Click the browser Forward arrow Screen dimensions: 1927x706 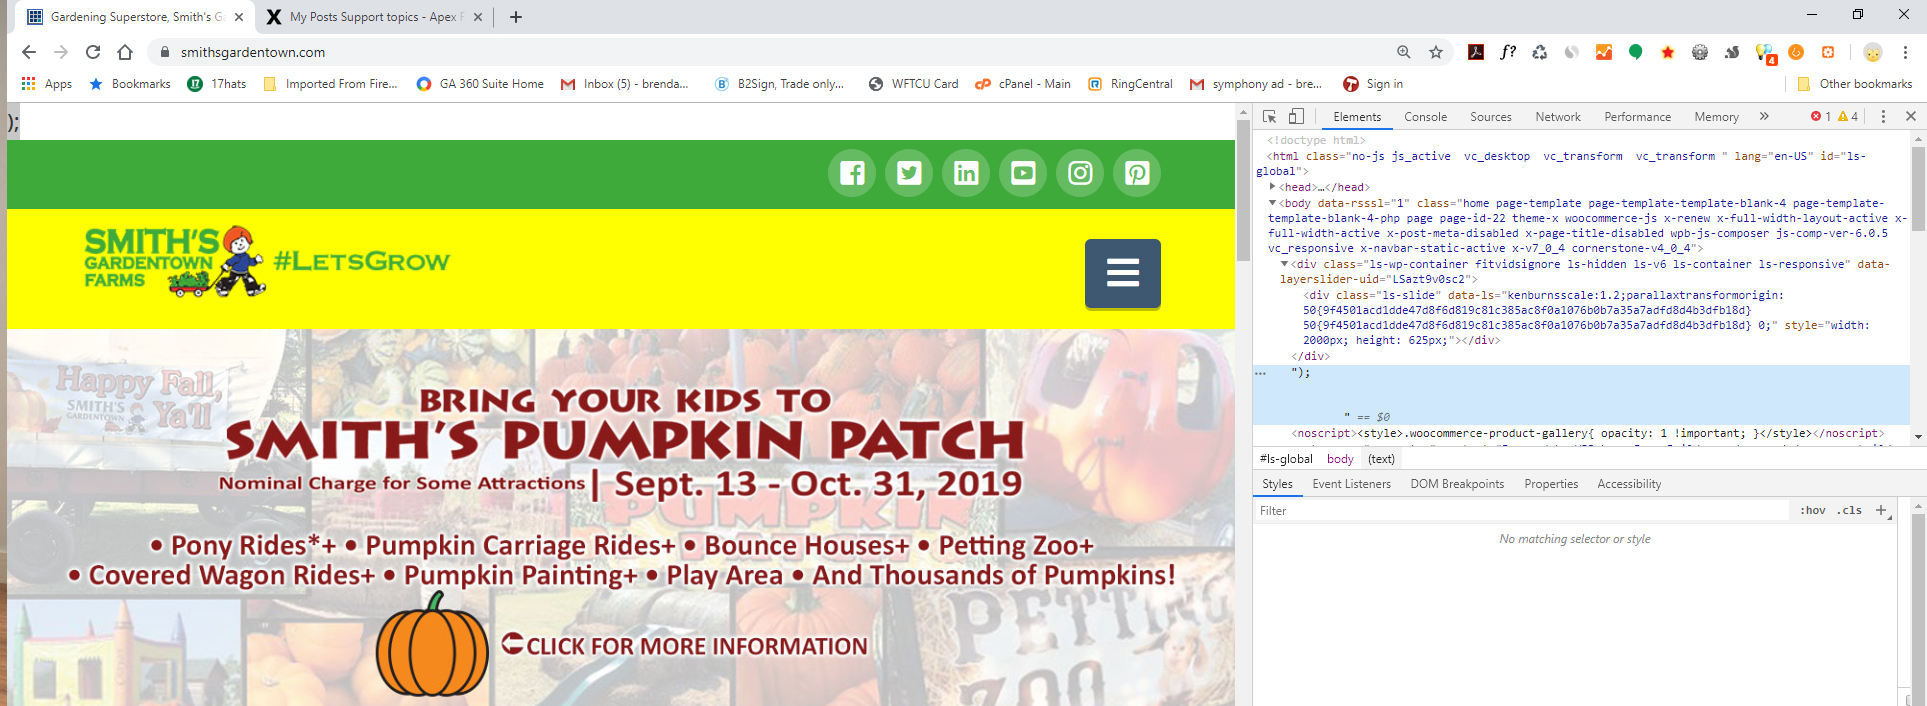pos(61,52)
